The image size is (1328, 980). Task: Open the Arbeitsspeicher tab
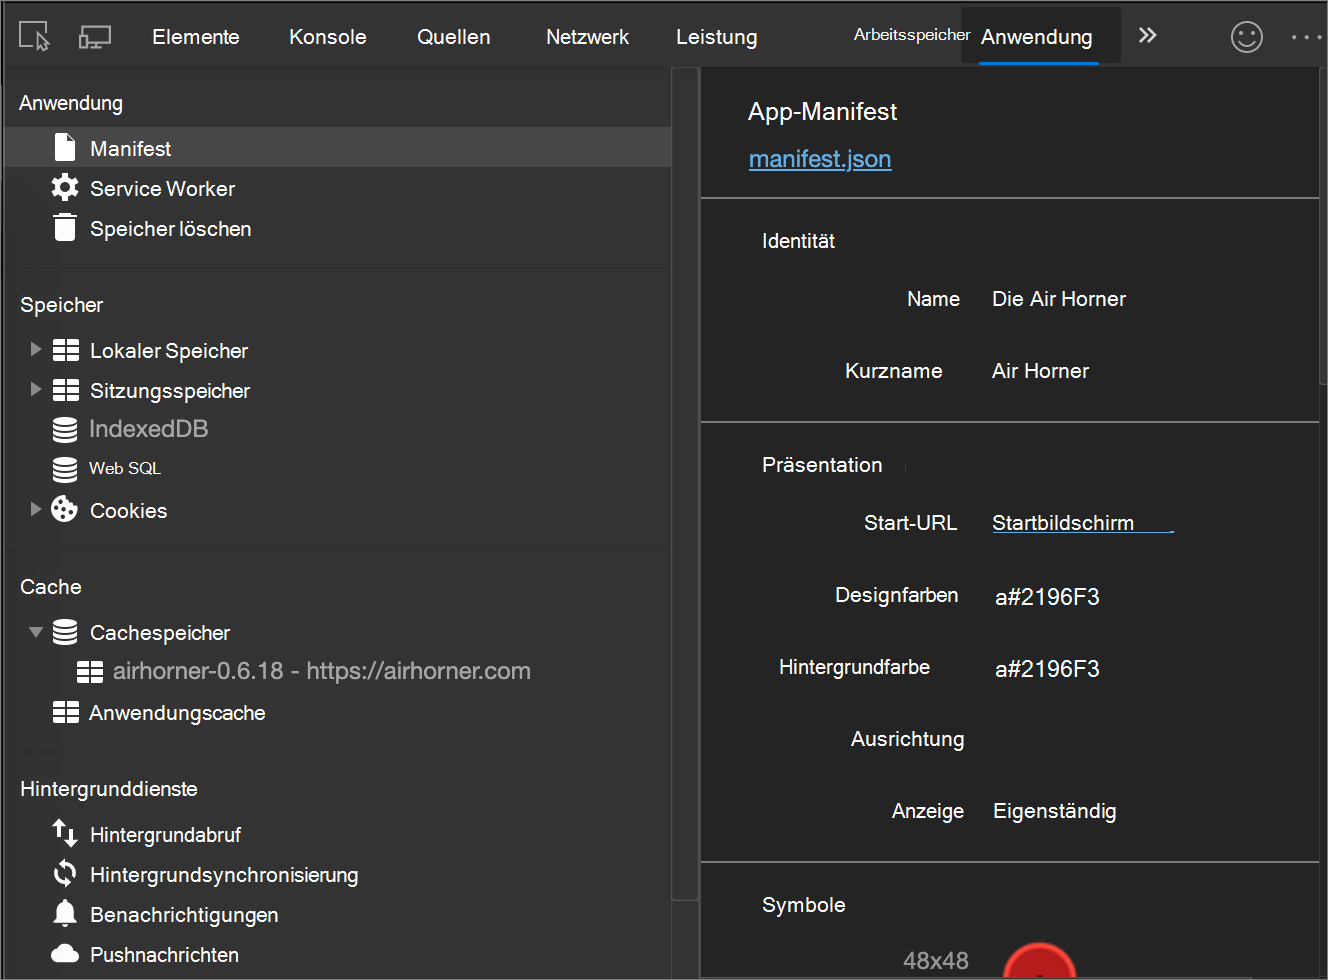click(912, 35)
